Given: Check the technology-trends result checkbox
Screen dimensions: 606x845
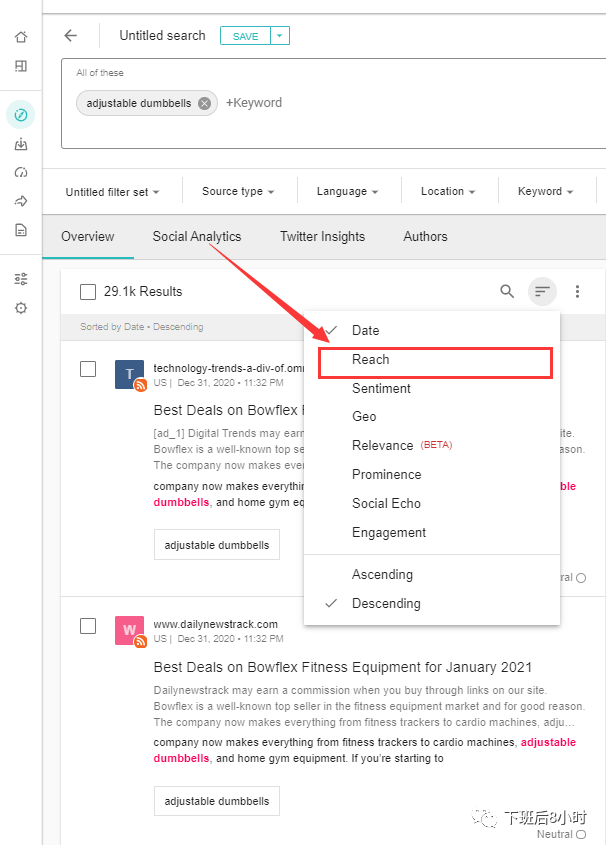Looking at the screenshot, I should click(x=88, y=369).
